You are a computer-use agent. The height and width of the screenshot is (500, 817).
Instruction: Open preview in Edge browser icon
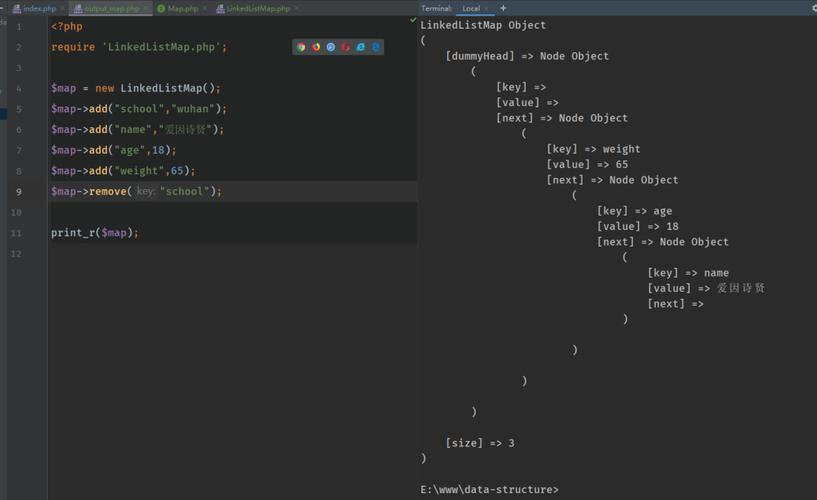(376, 47)
